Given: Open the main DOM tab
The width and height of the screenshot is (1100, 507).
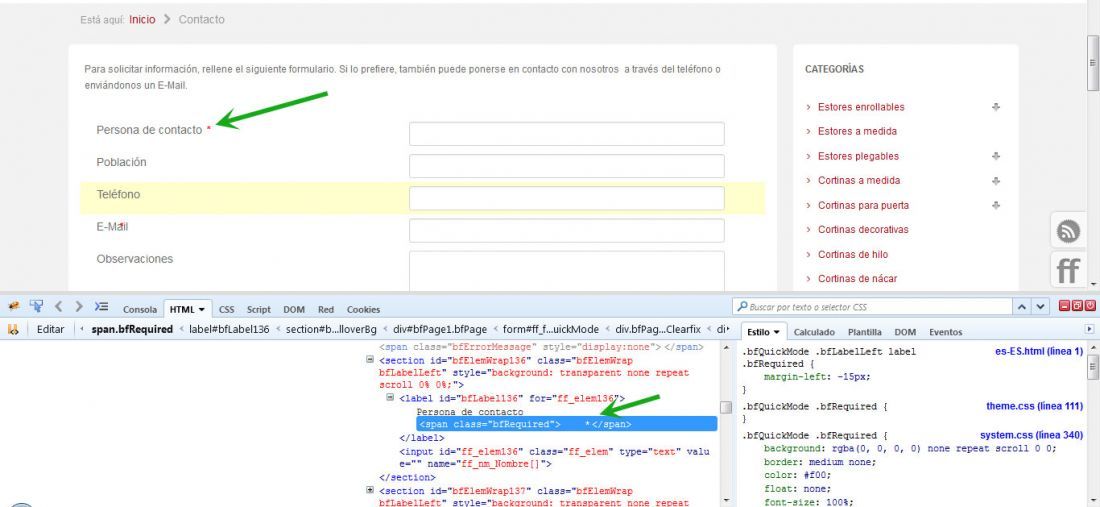Looking at the screenshot, I should (x=294, y=309).
